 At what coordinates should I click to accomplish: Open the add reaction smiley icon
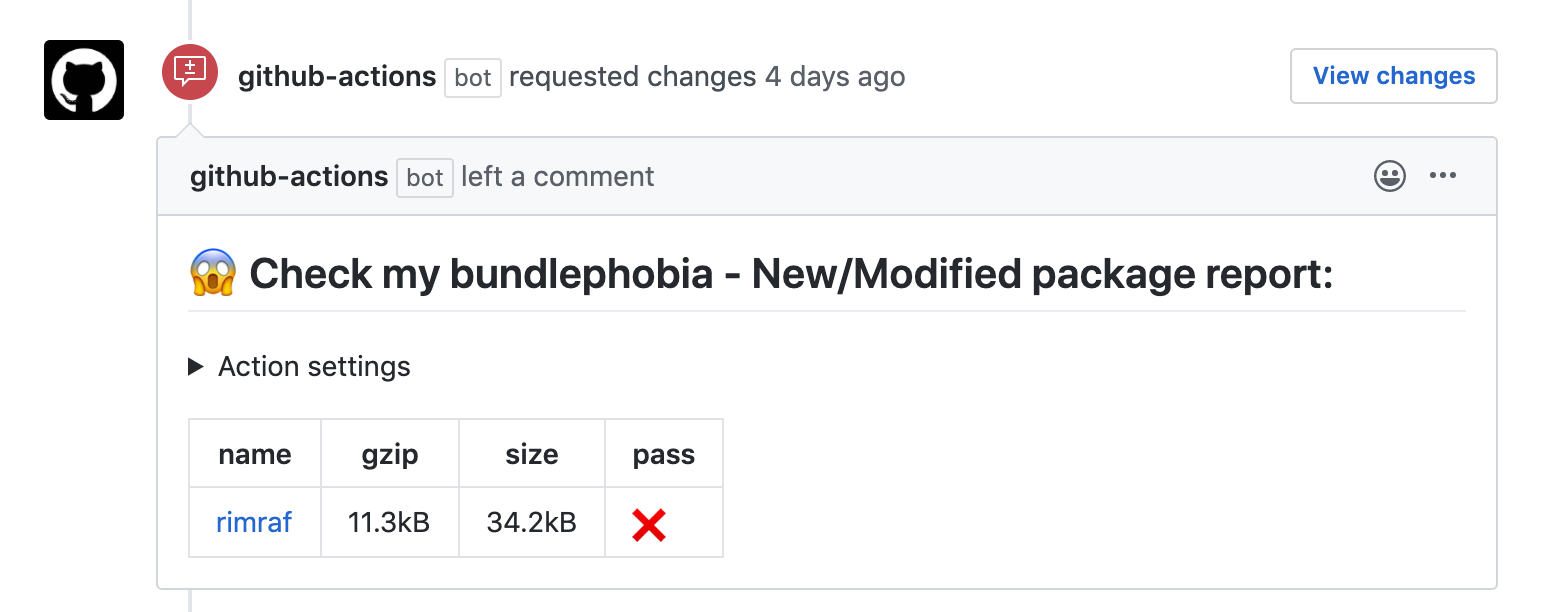[1390, 176]
